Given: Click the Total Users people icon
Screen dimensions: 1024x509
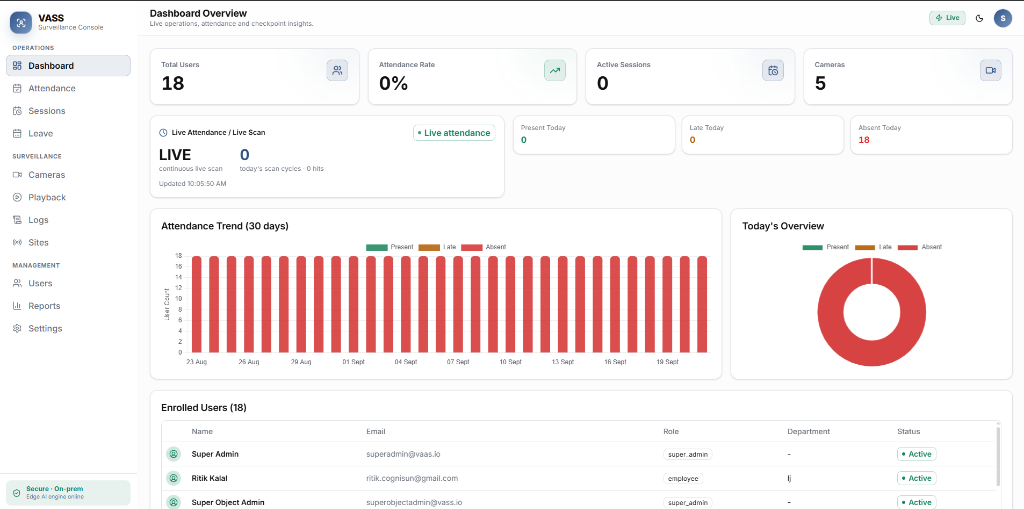Looking at the screenshot, I should click(337, 70).
